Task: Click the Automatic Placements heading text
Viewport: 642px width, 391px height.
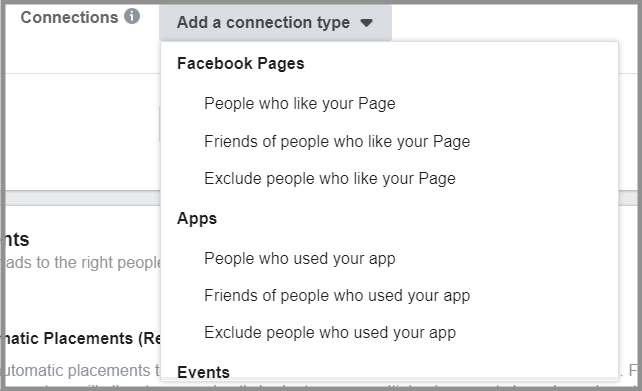Action: [x=82, y=339]
